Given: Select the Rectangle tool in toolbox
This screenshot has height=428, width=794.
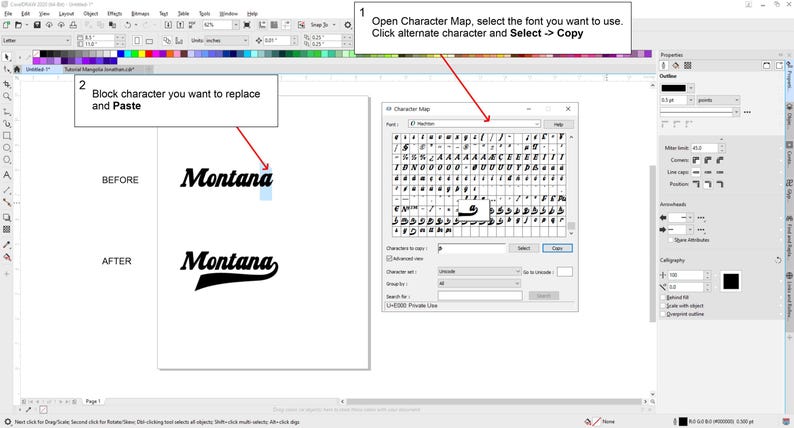Looking at the screenshot, I should point(7,136).
